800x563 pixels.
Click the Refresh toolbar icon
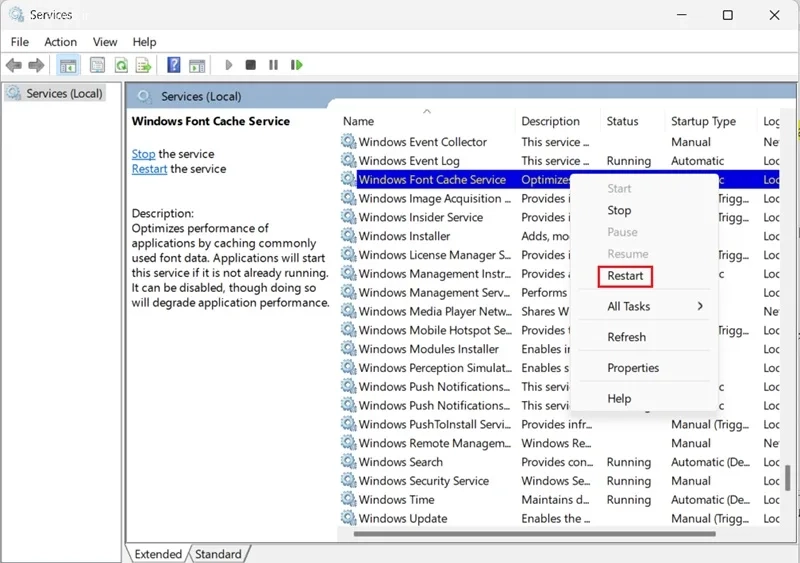point(121,65)
